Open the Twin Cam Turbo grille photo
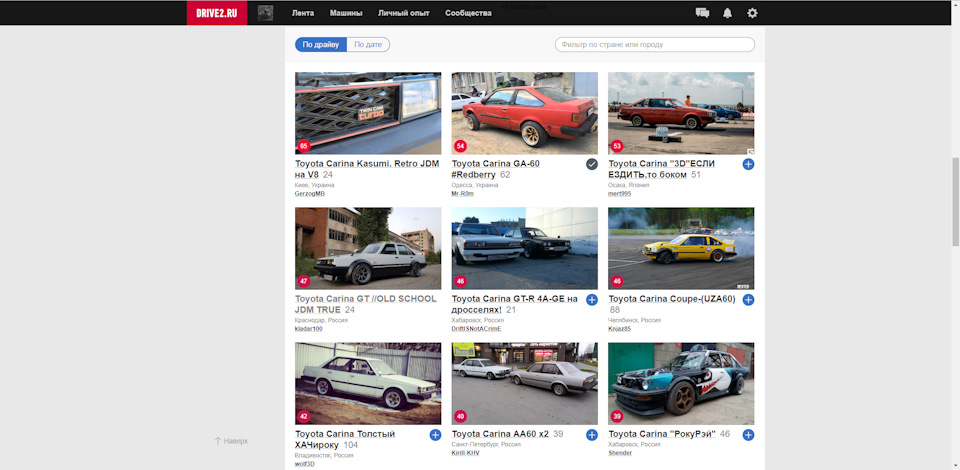960x470 pixels. pos(368,113)
